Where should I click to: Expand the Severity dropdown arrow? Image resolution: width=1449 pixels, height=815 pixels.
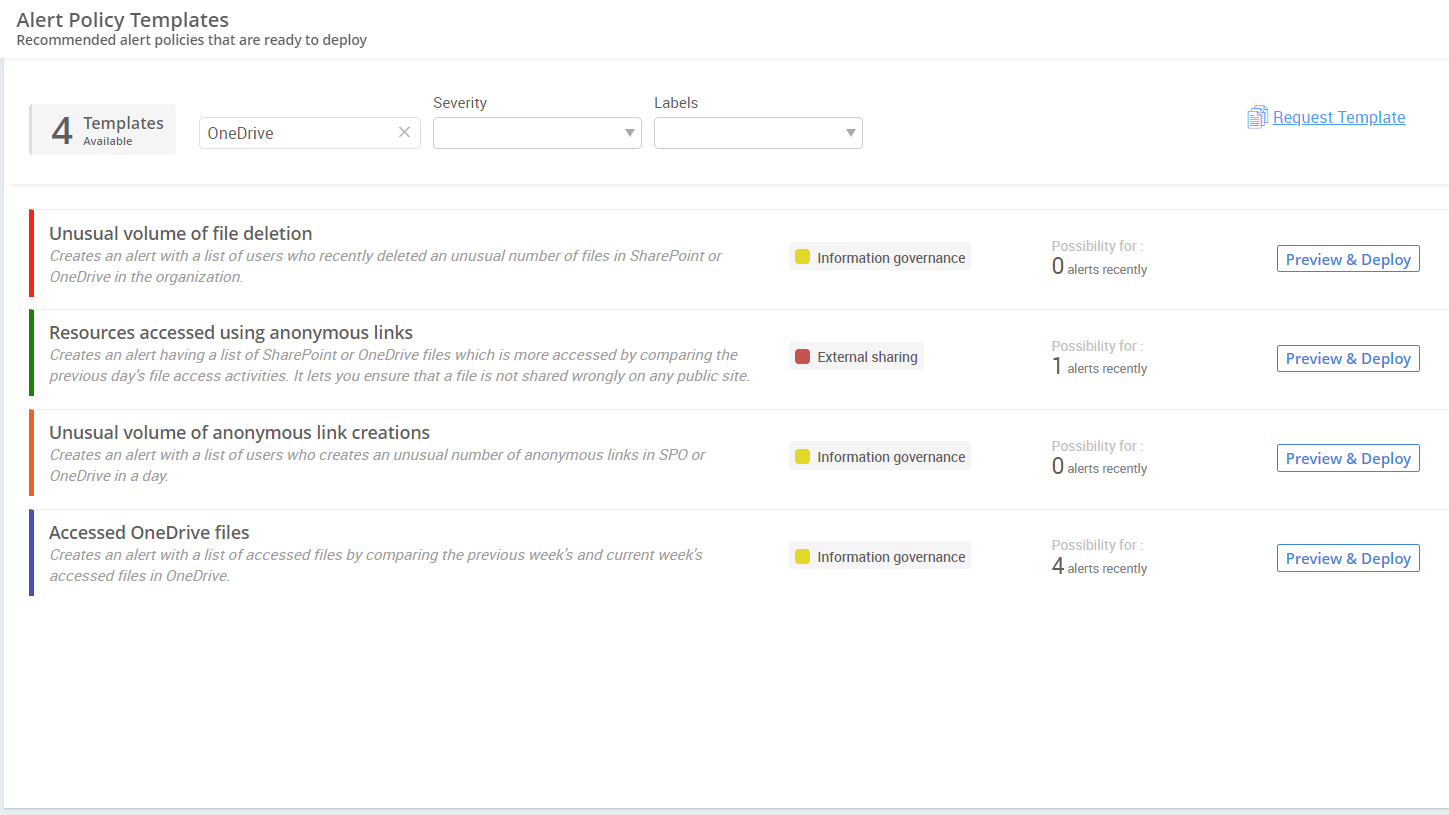629,132
